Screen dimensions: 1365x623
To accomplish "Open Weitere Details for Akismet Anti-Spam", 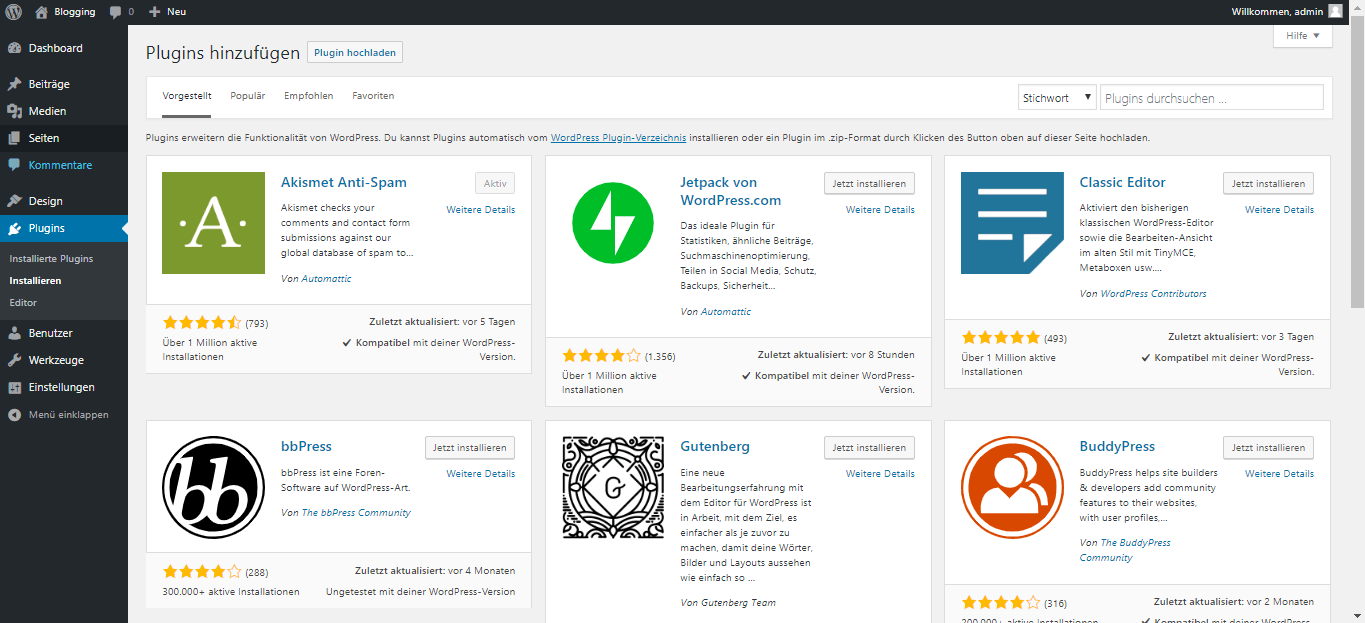I will click(x=481, y=210).
